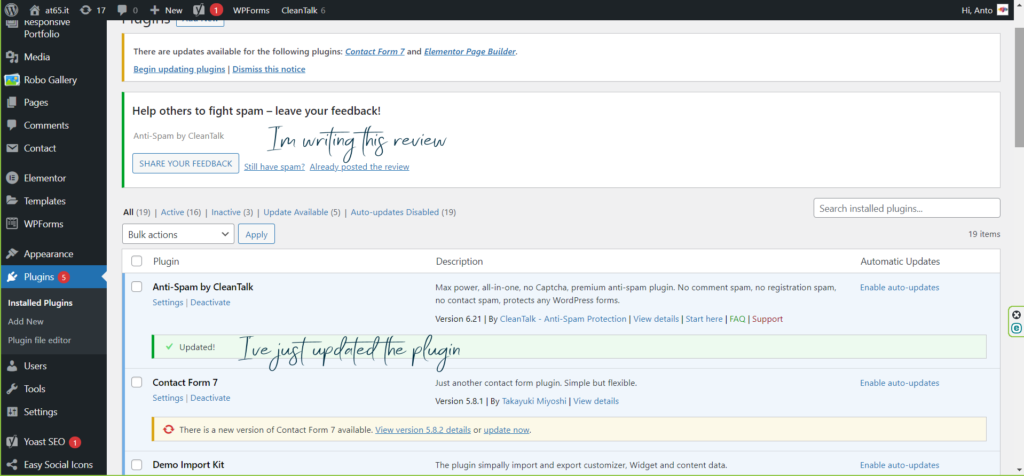Enable auto-updates for Contact Form 7
Viewport: 1024px width, 476px height.
(x=899, y=383)
